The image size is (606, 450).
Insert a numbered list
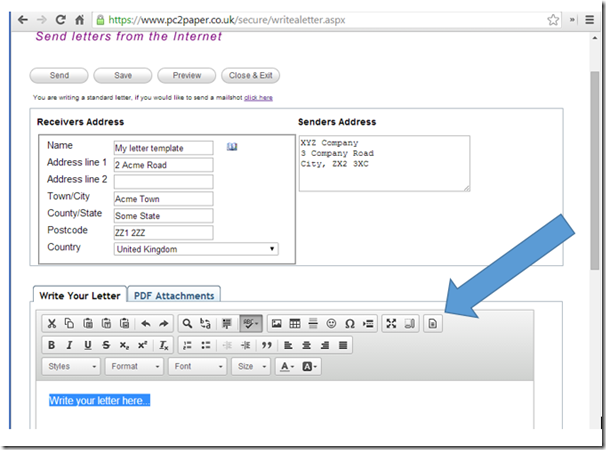pos(187,345)
